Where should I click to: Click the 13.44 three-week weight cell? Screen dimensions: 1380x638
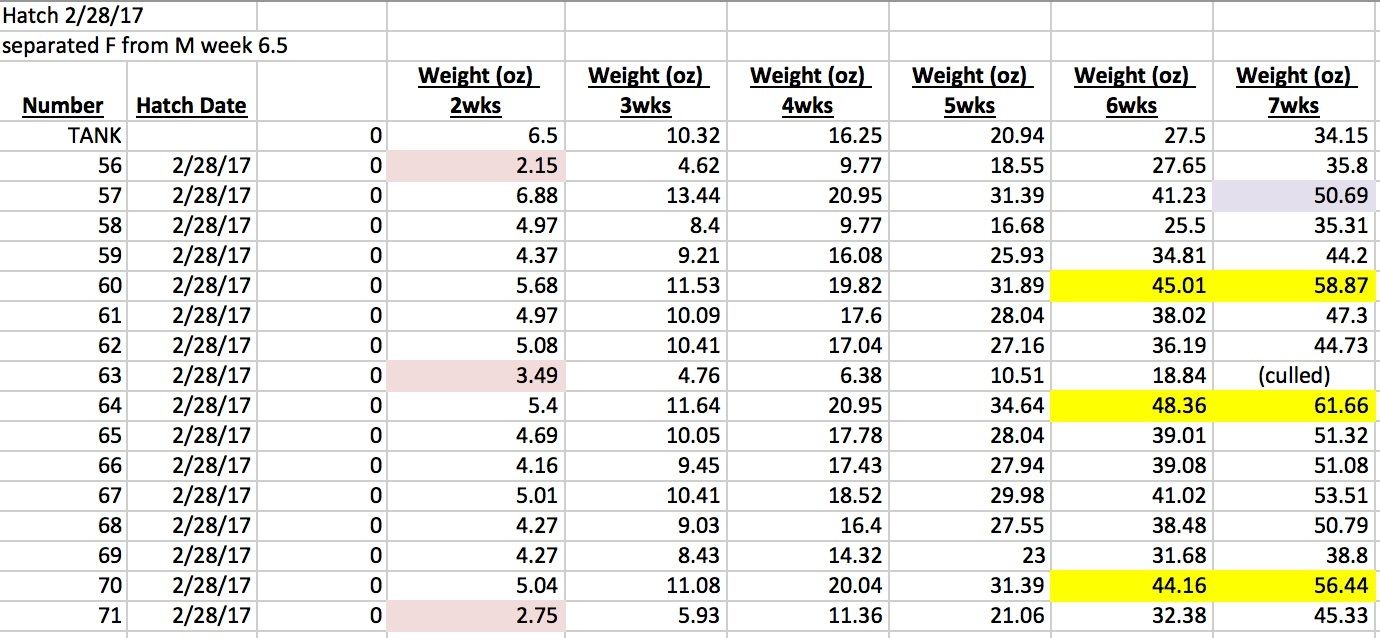coord(645,195)
